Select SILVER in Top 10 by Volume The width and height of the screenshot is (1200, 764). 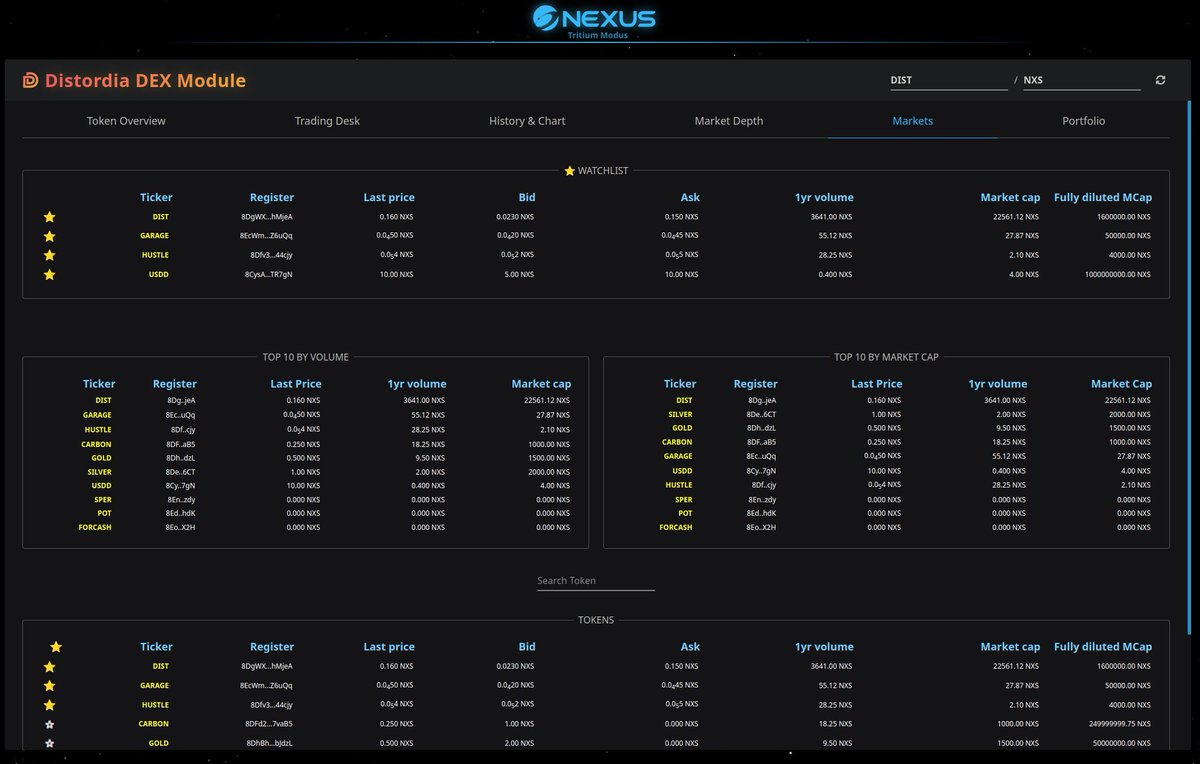[x=100, y=472]
